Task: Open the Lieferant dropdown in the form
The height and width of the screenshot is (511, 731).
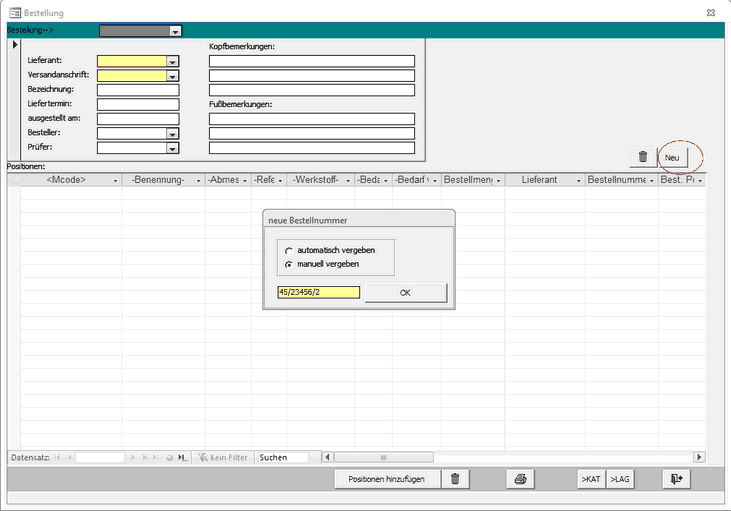Action: (x=173, y=61)
